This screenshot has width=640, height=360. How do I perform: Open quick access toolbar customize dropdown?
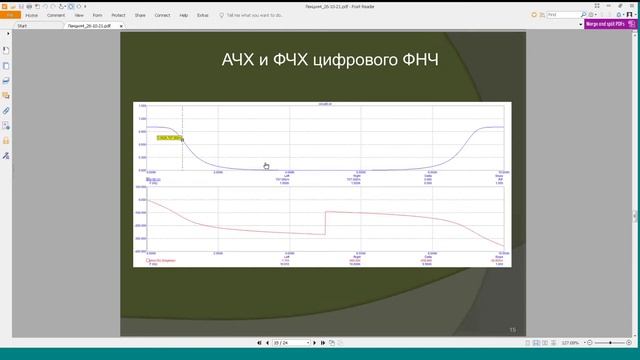pos(85,7)
